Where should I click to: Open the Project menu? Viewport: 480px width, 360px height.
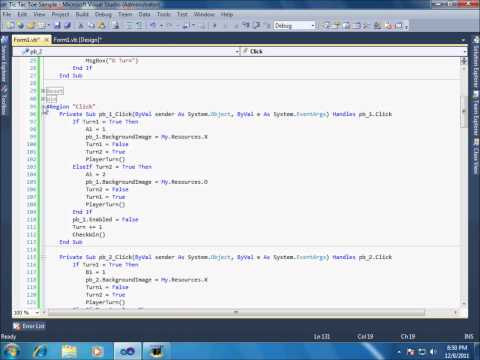coord(60,14)
